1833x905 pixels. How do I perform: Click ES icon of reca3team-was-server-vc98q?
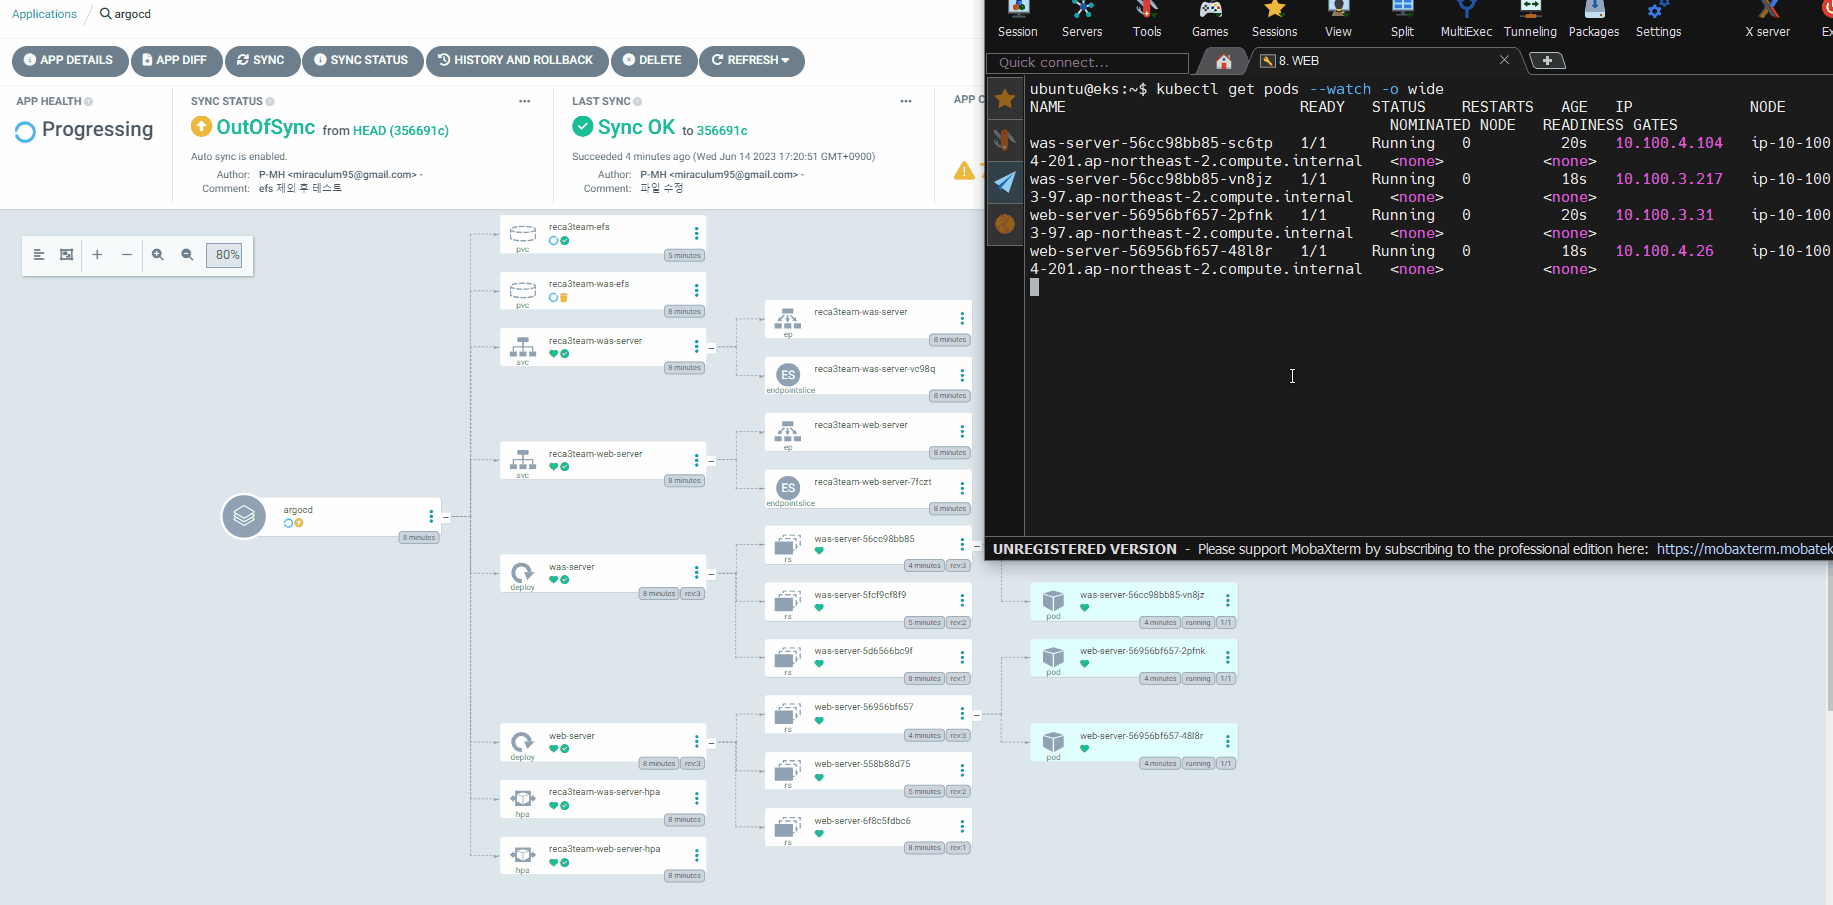pos(788,375)
